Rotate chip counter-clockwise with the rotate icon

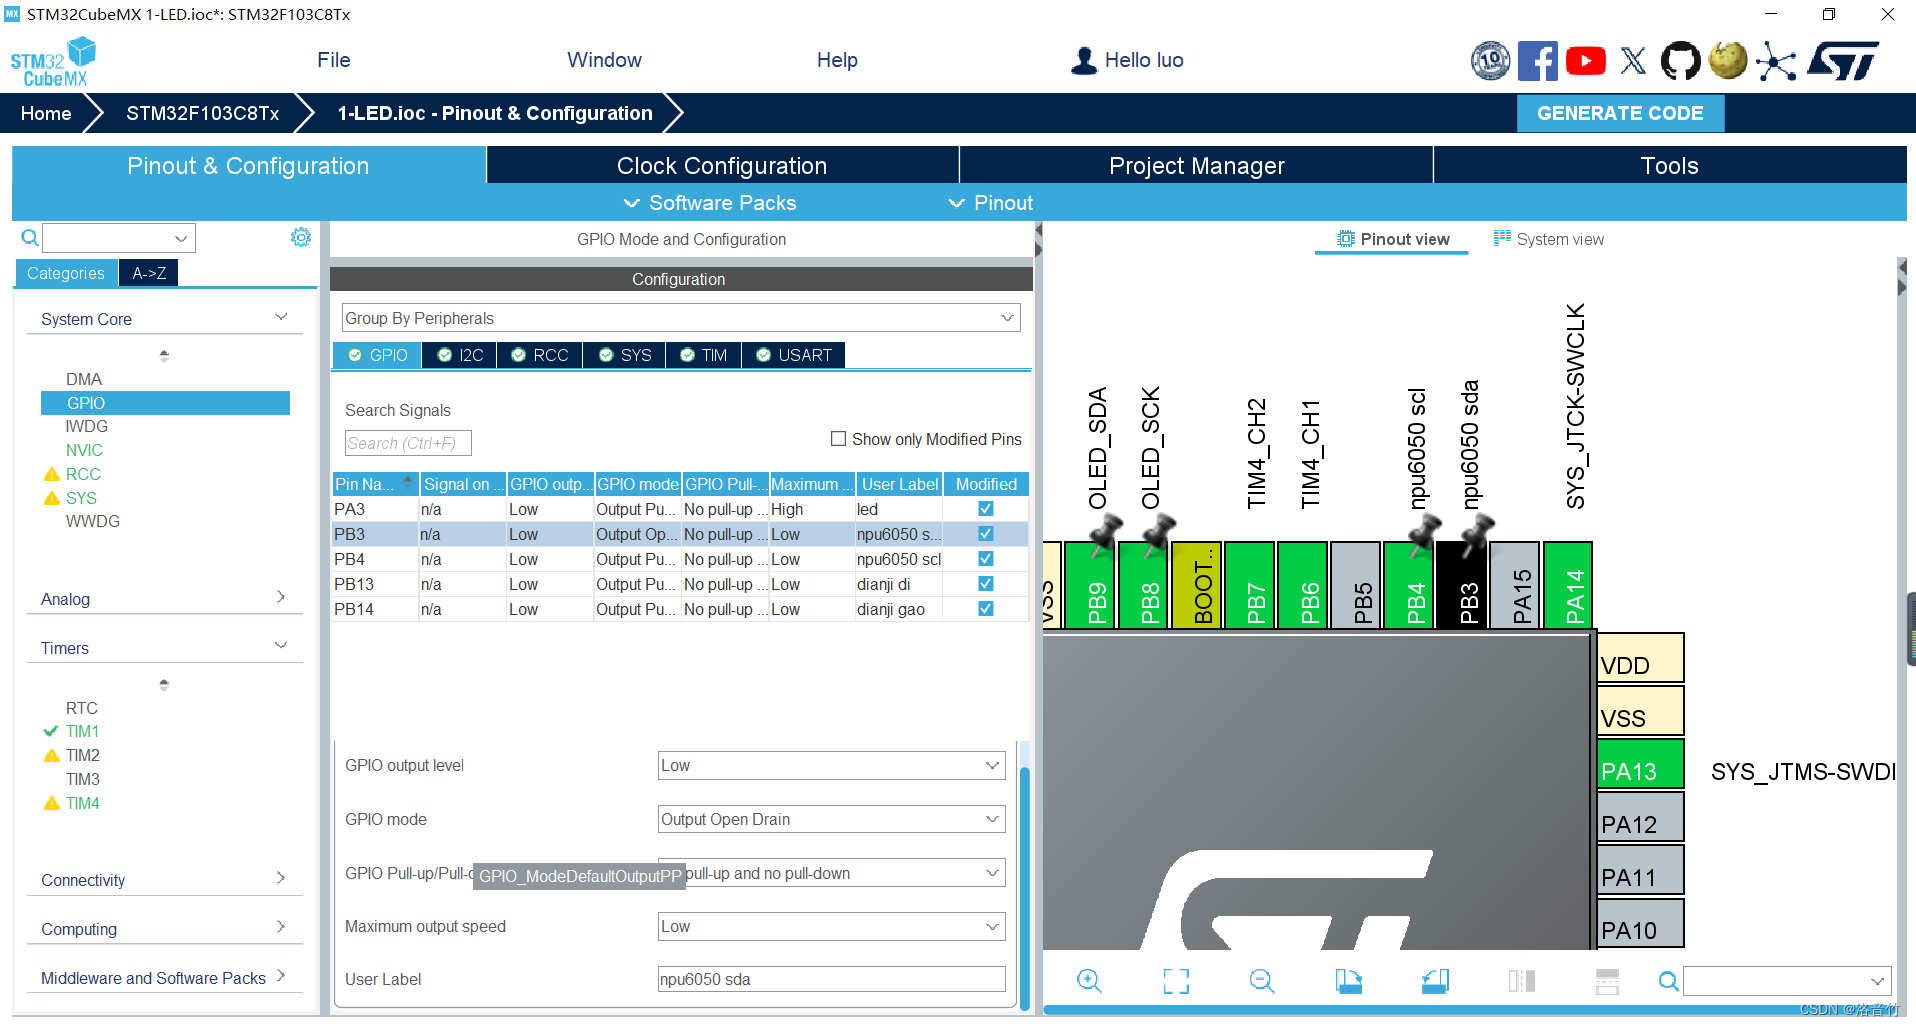1435,981
